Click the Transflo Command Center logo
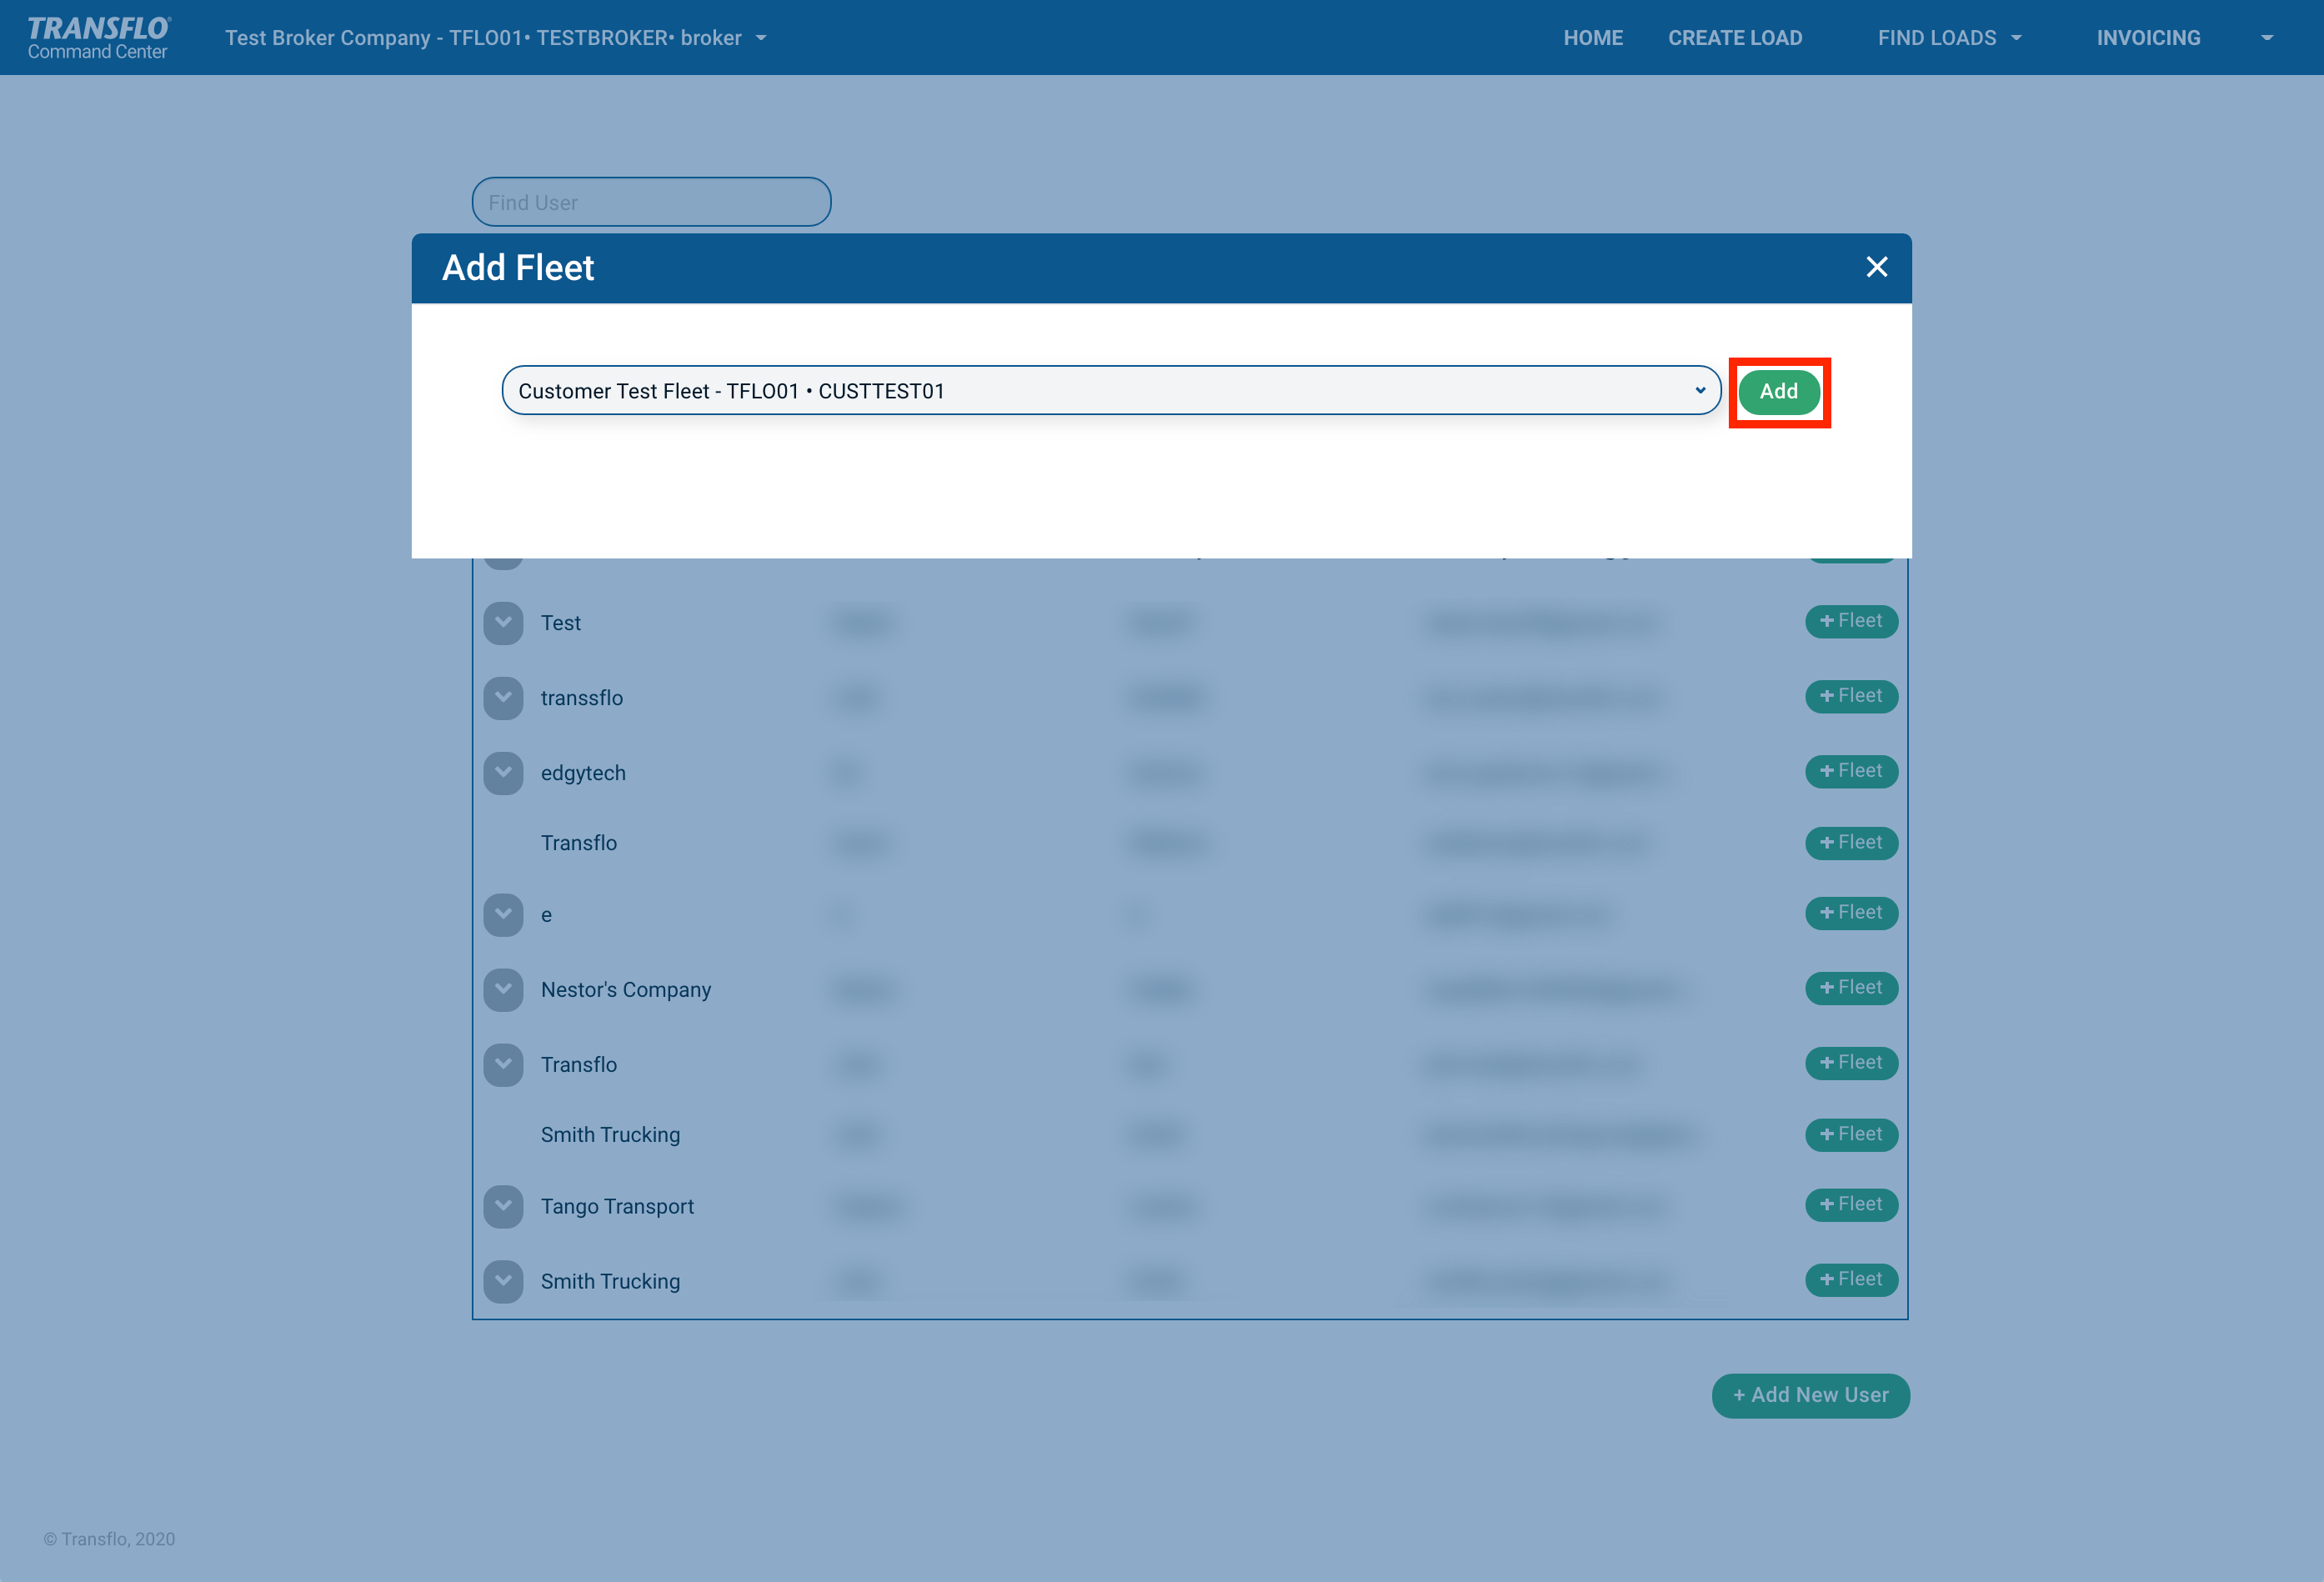This screenshot has width=2324, height=1582. point(98,38)
